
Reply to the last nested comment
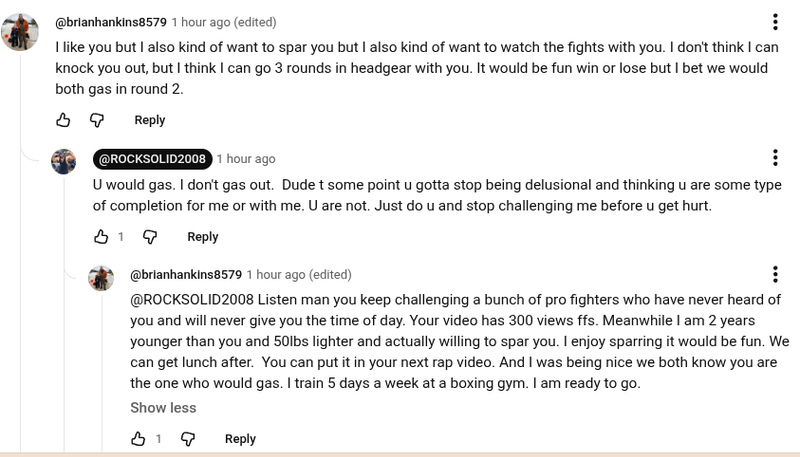(x=240, y=439)
